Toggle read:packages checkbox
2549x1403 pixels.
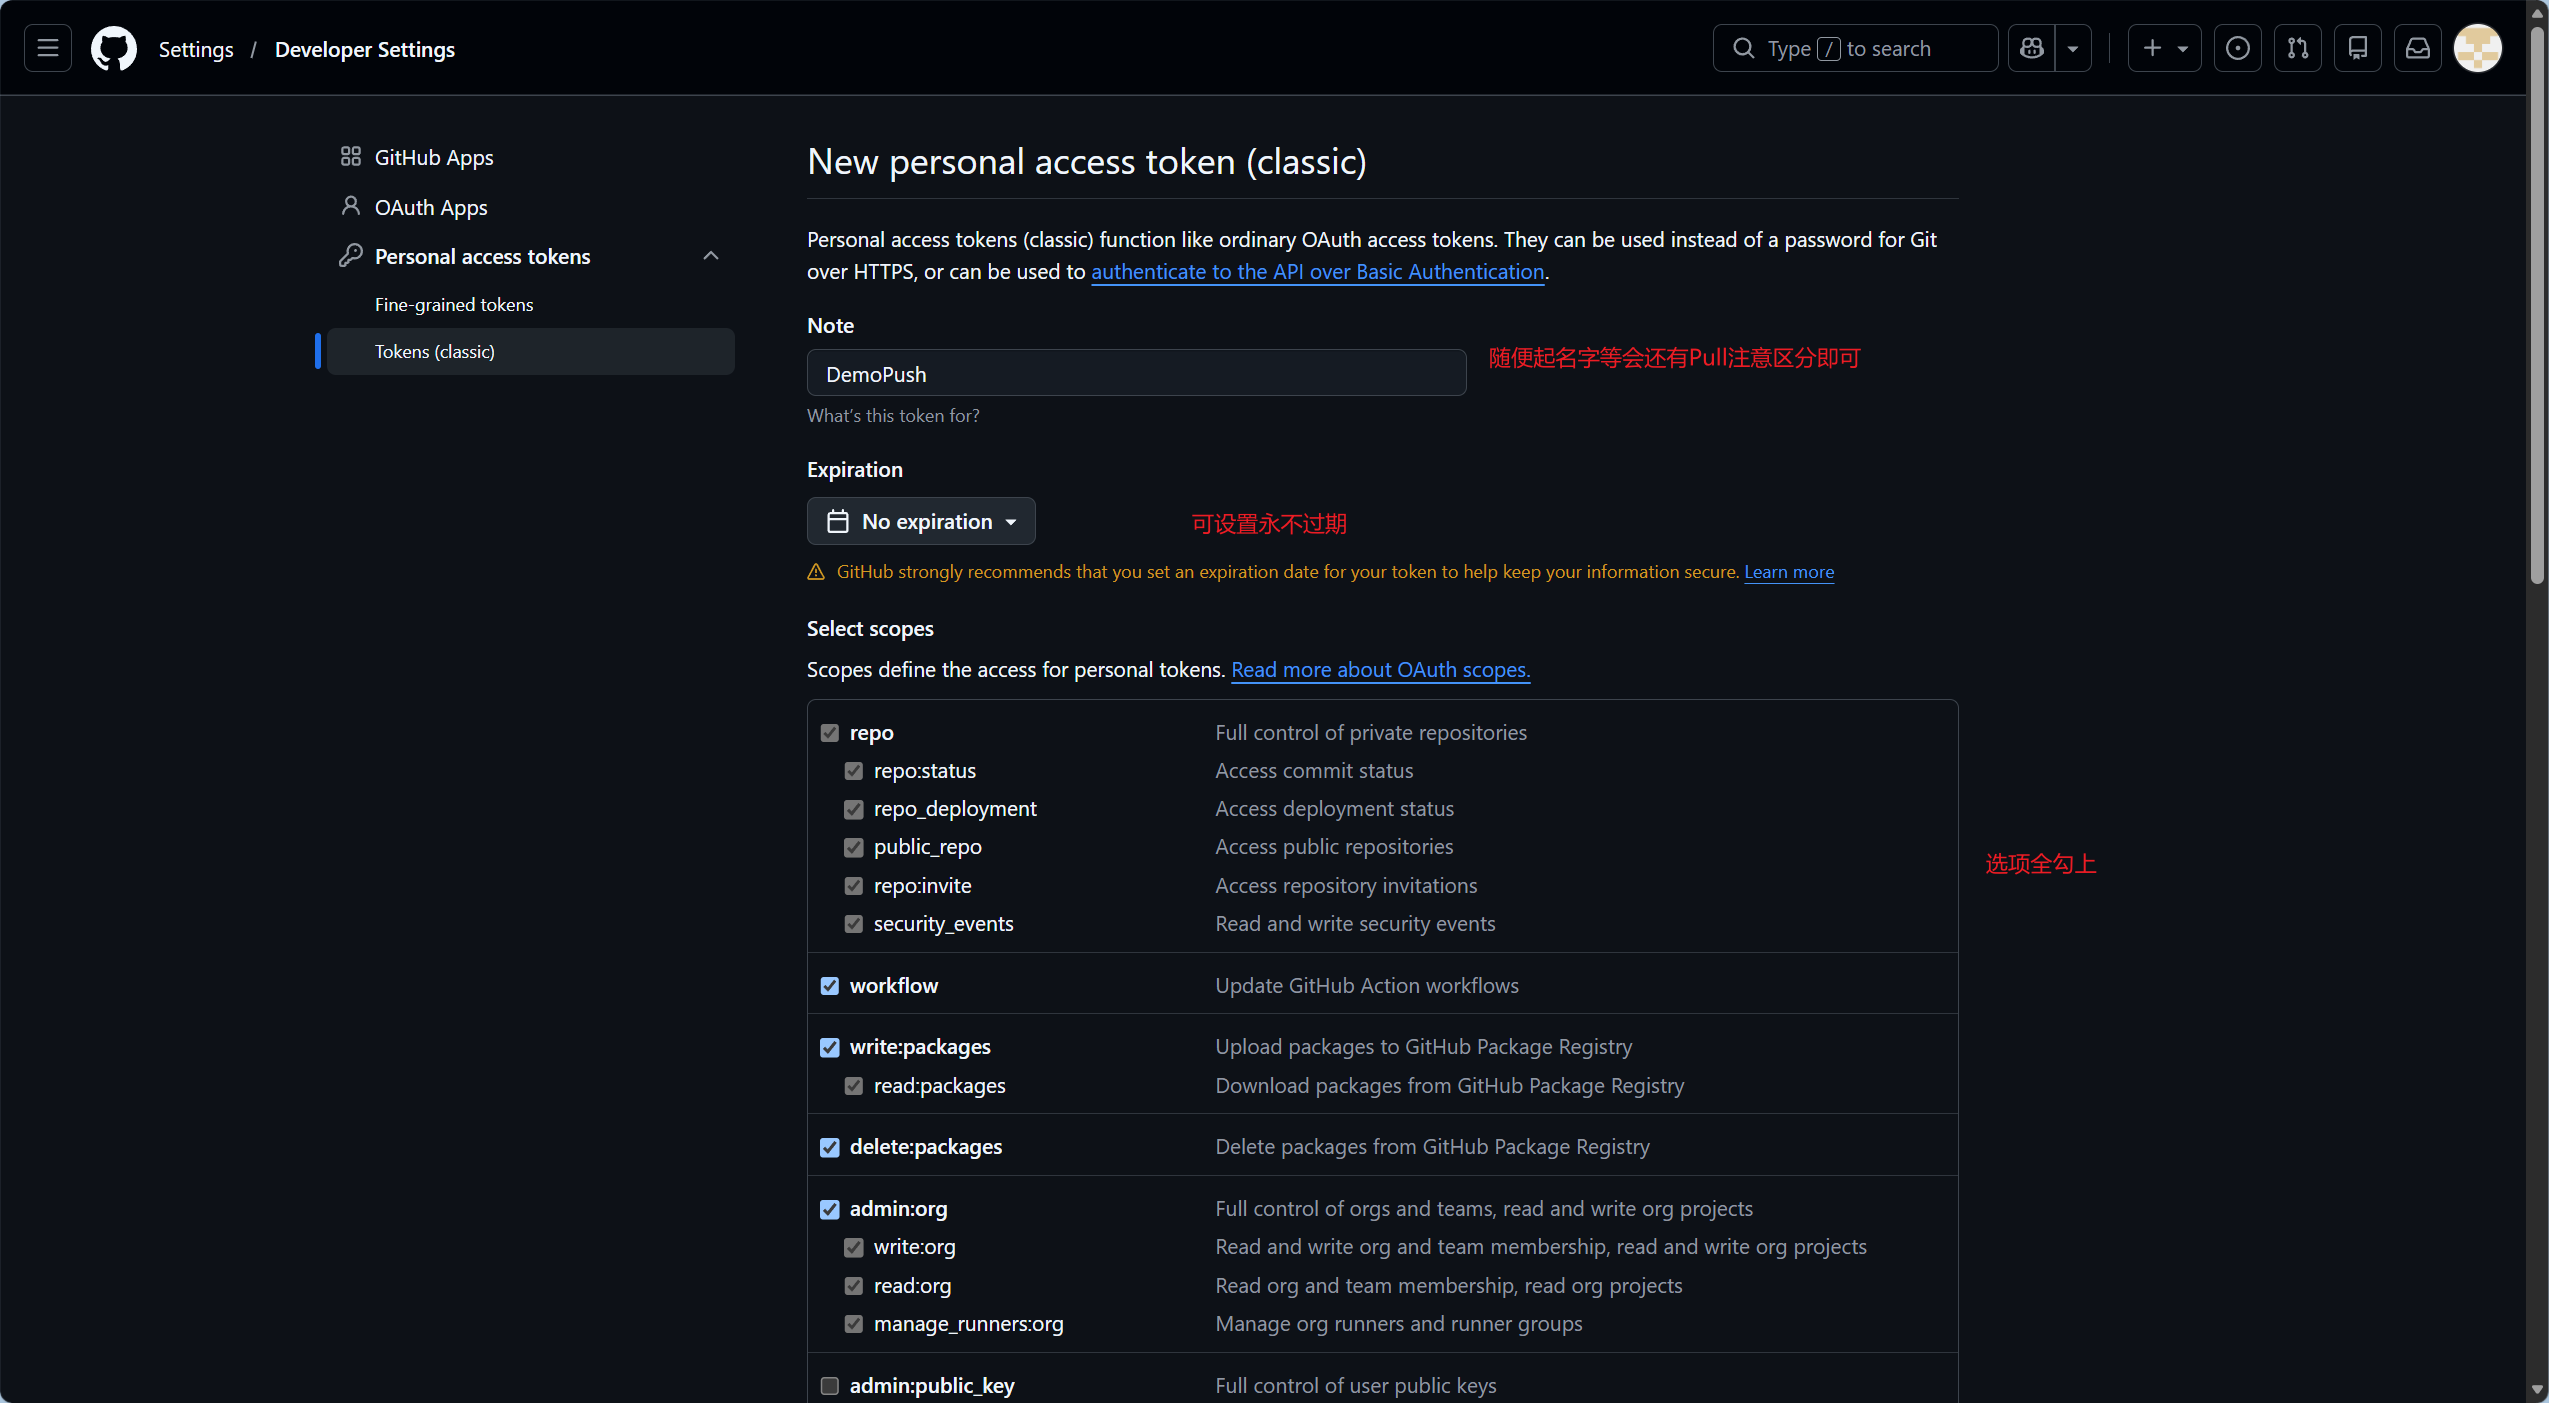click(854, 1086)
